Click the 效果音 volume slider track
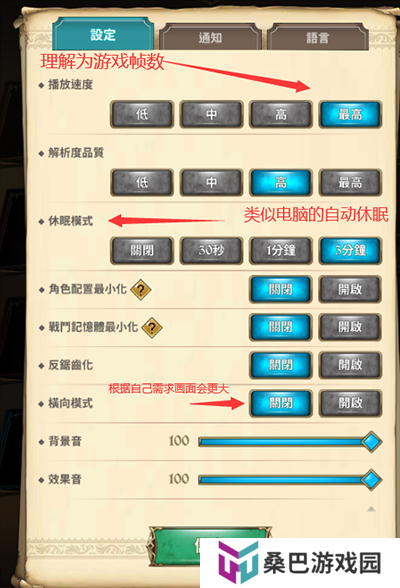Viewport: 400px width, 588px height. (x=285, y=480)
